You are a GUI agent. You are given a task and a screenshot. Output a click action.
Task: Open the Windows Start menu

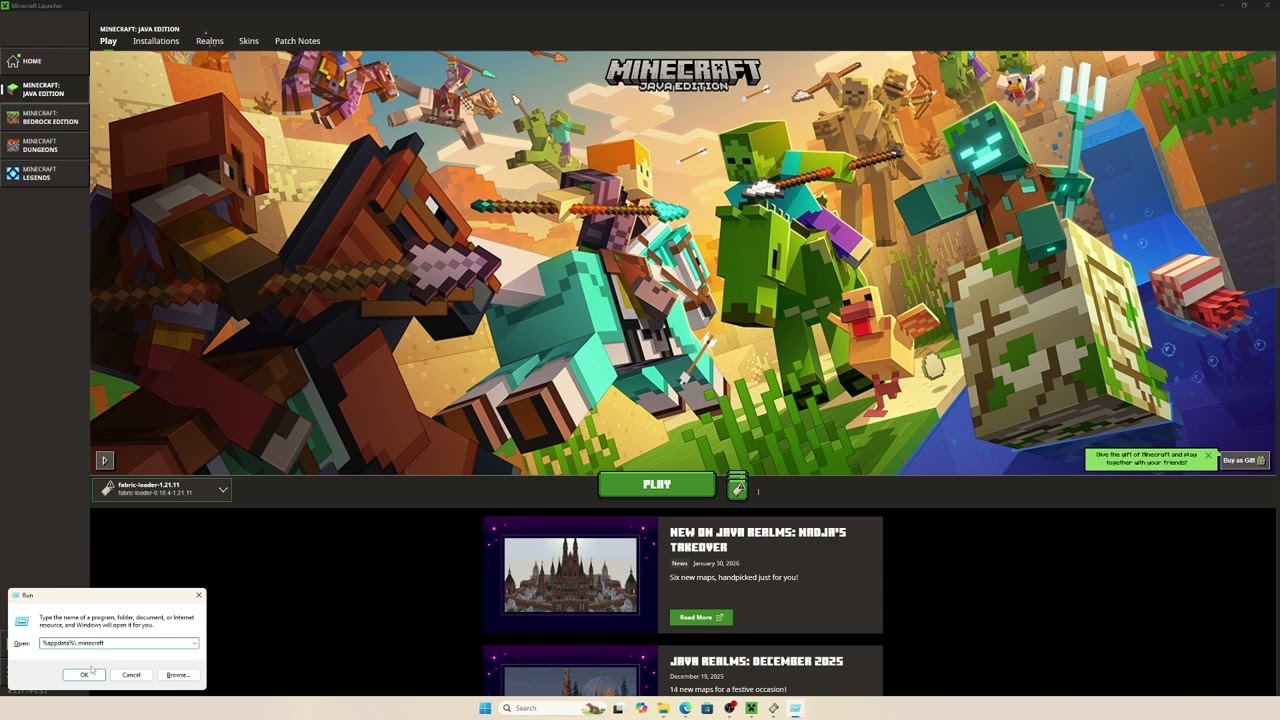[485, 708]
